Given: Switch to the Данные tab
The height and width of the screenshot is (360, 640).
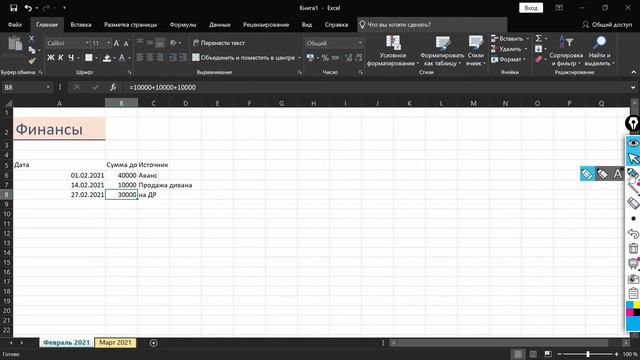Looking at the screenshot, I should pyautogui.click(x=220, y=24).
